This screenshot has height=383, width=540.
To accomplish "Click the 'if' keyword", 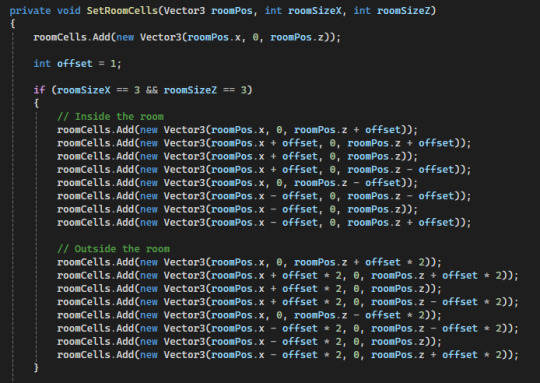I will (x=39, y=90).
